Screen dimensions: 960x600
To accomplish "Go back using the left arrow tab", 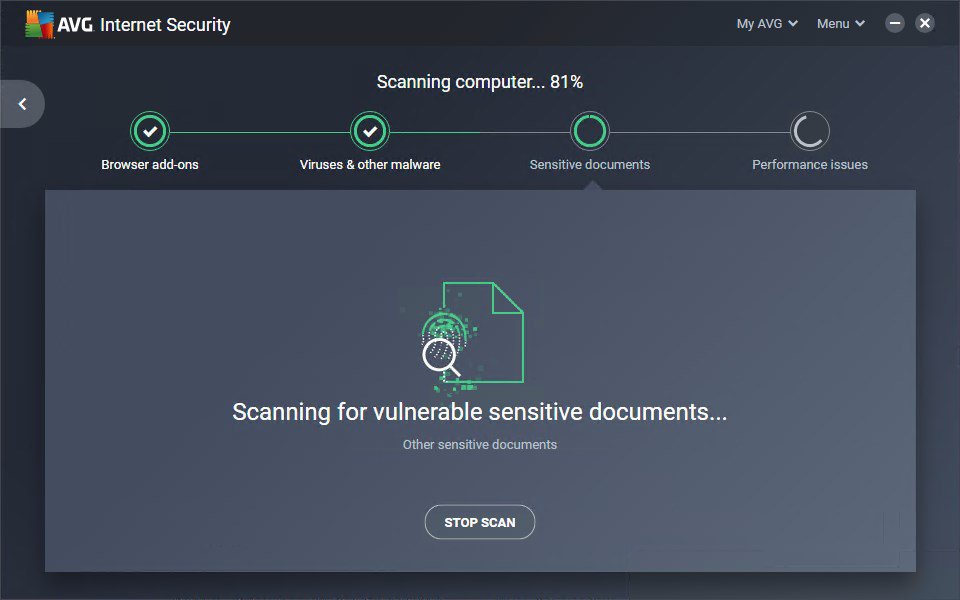I will tap(22, 104).
